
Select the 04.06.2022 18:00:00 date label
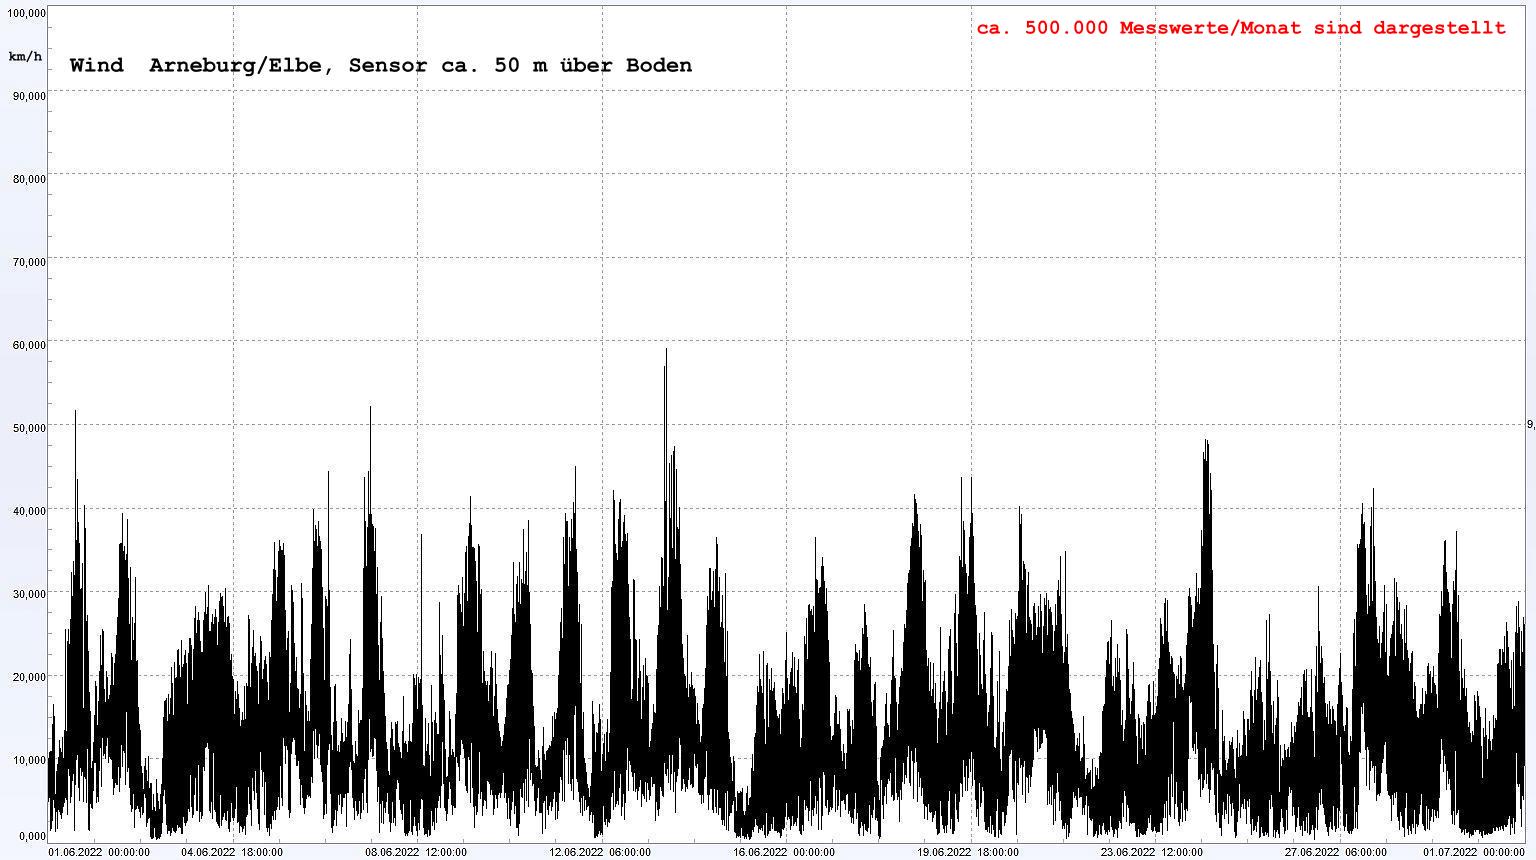(x=231, y=852)
